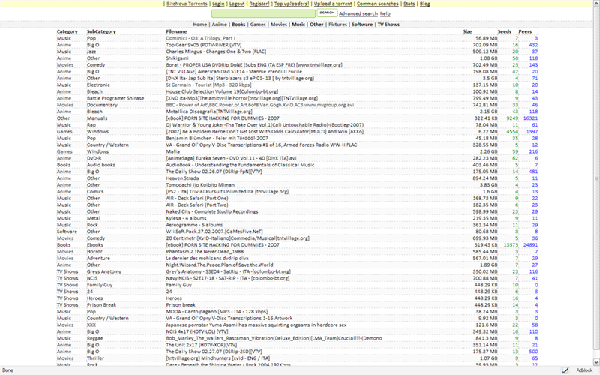Image resolution: width=600 pixels, height=375 pixels.
Task: Open the 'Mafia' Windows game torrent
Action: pyautogui.click(x=173, y=152)
